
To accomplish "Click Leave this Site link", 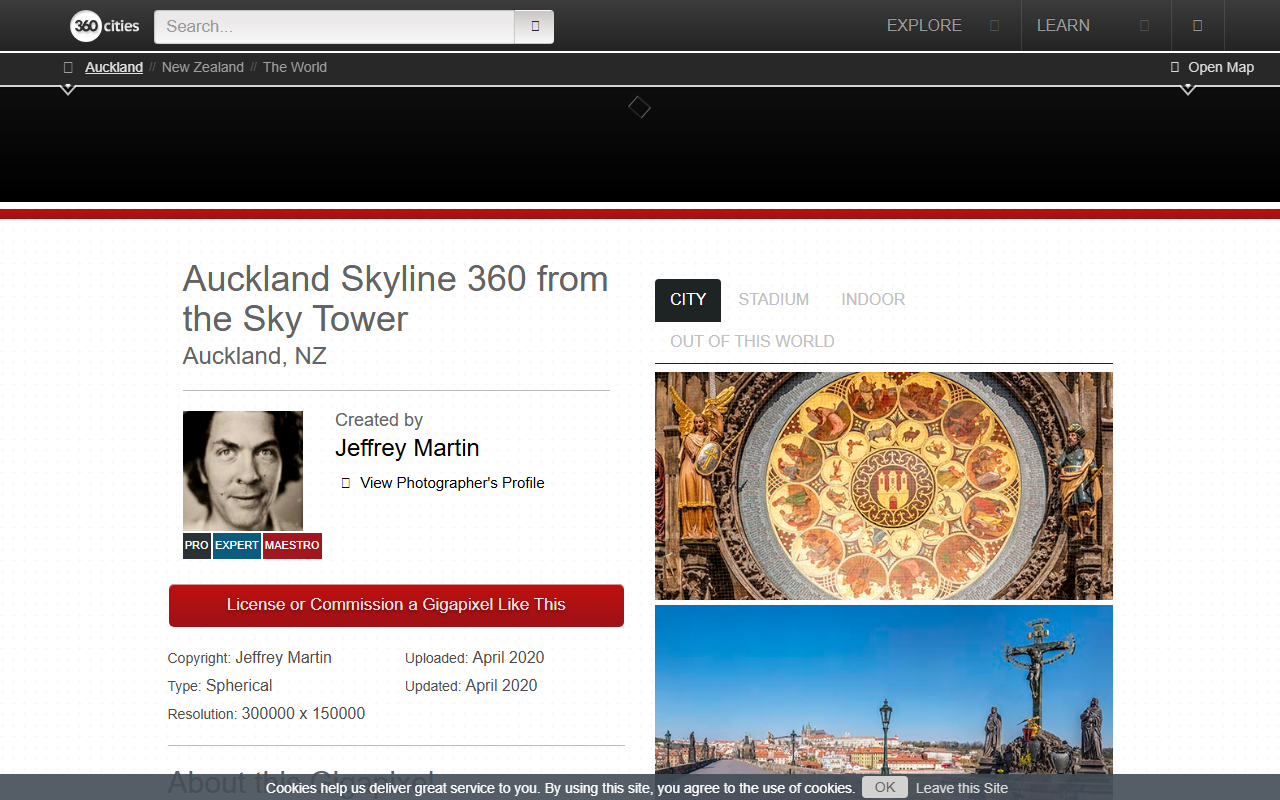I will pos(962,788).
